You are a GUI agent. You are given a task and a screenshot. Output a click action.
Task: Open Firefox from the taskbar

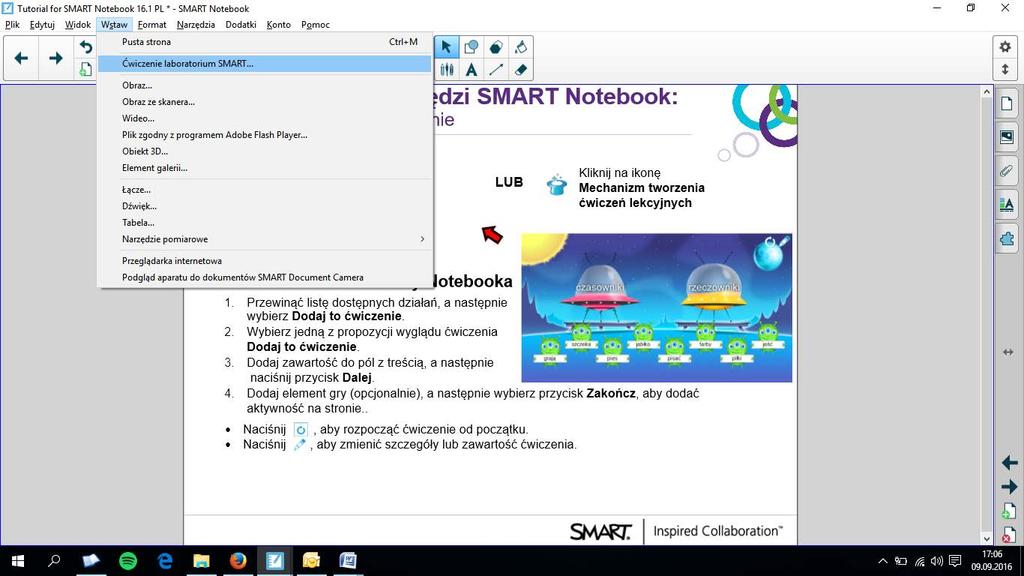(238, 561)
